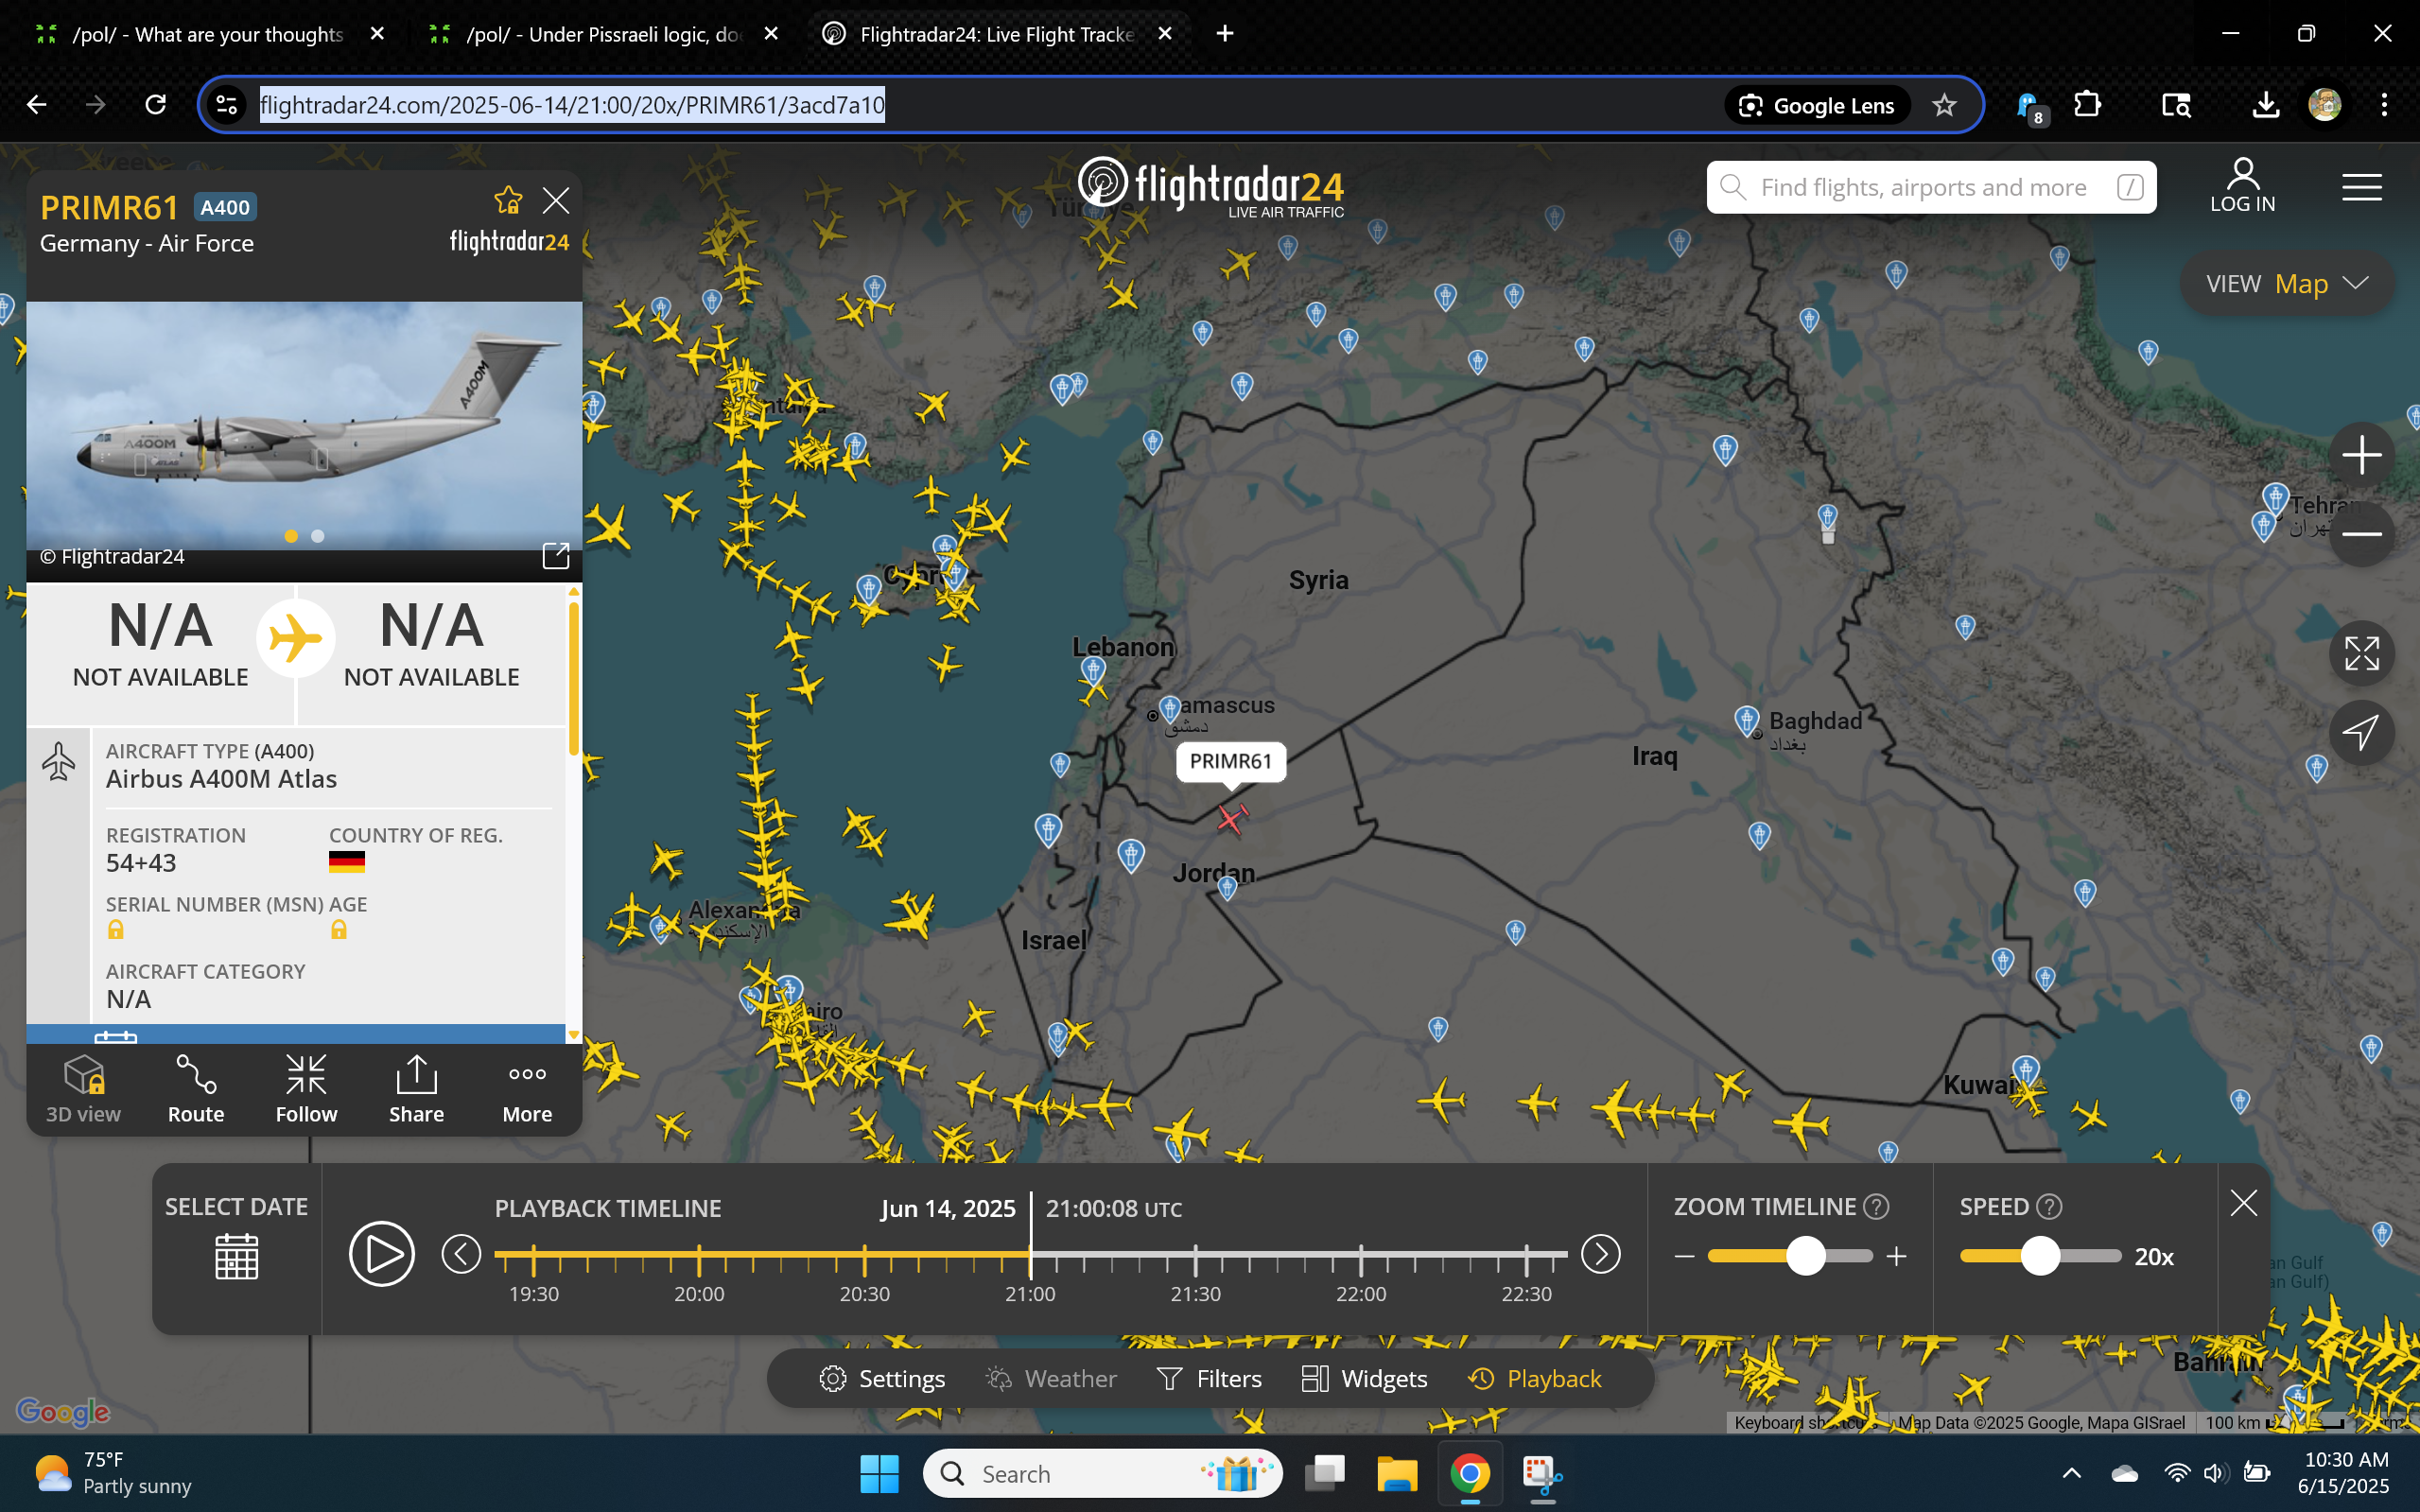2420x1512 pixels.
Task: Follow the PRIMR61 aircraft
Action: [x=306, y=1089]
